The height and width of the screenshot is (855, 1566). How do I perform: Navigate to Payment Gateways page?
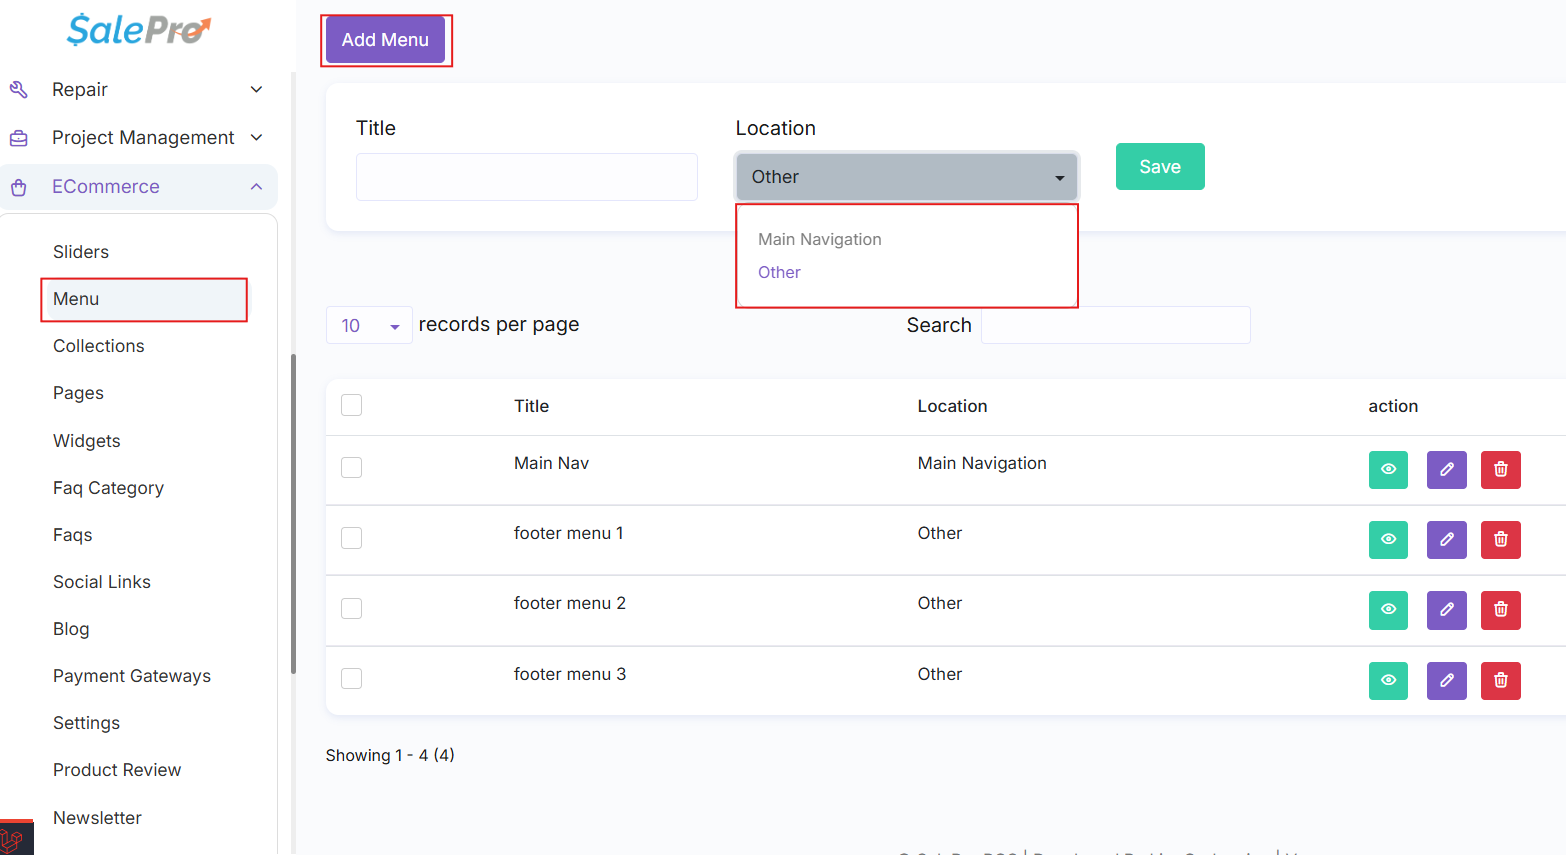coord(132,676)
